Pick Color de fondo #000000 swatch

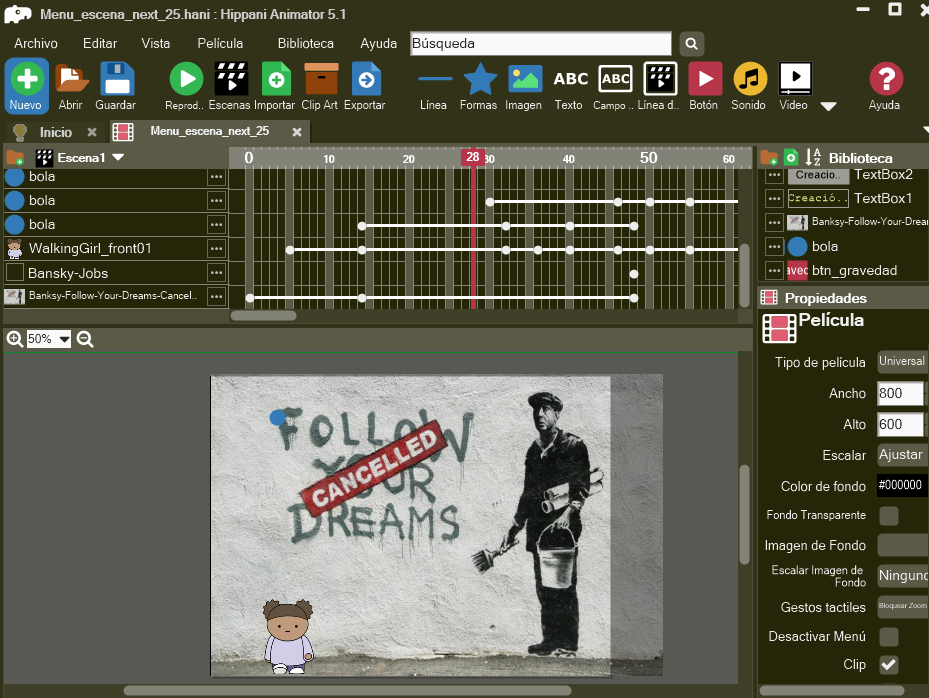(902, 485)
